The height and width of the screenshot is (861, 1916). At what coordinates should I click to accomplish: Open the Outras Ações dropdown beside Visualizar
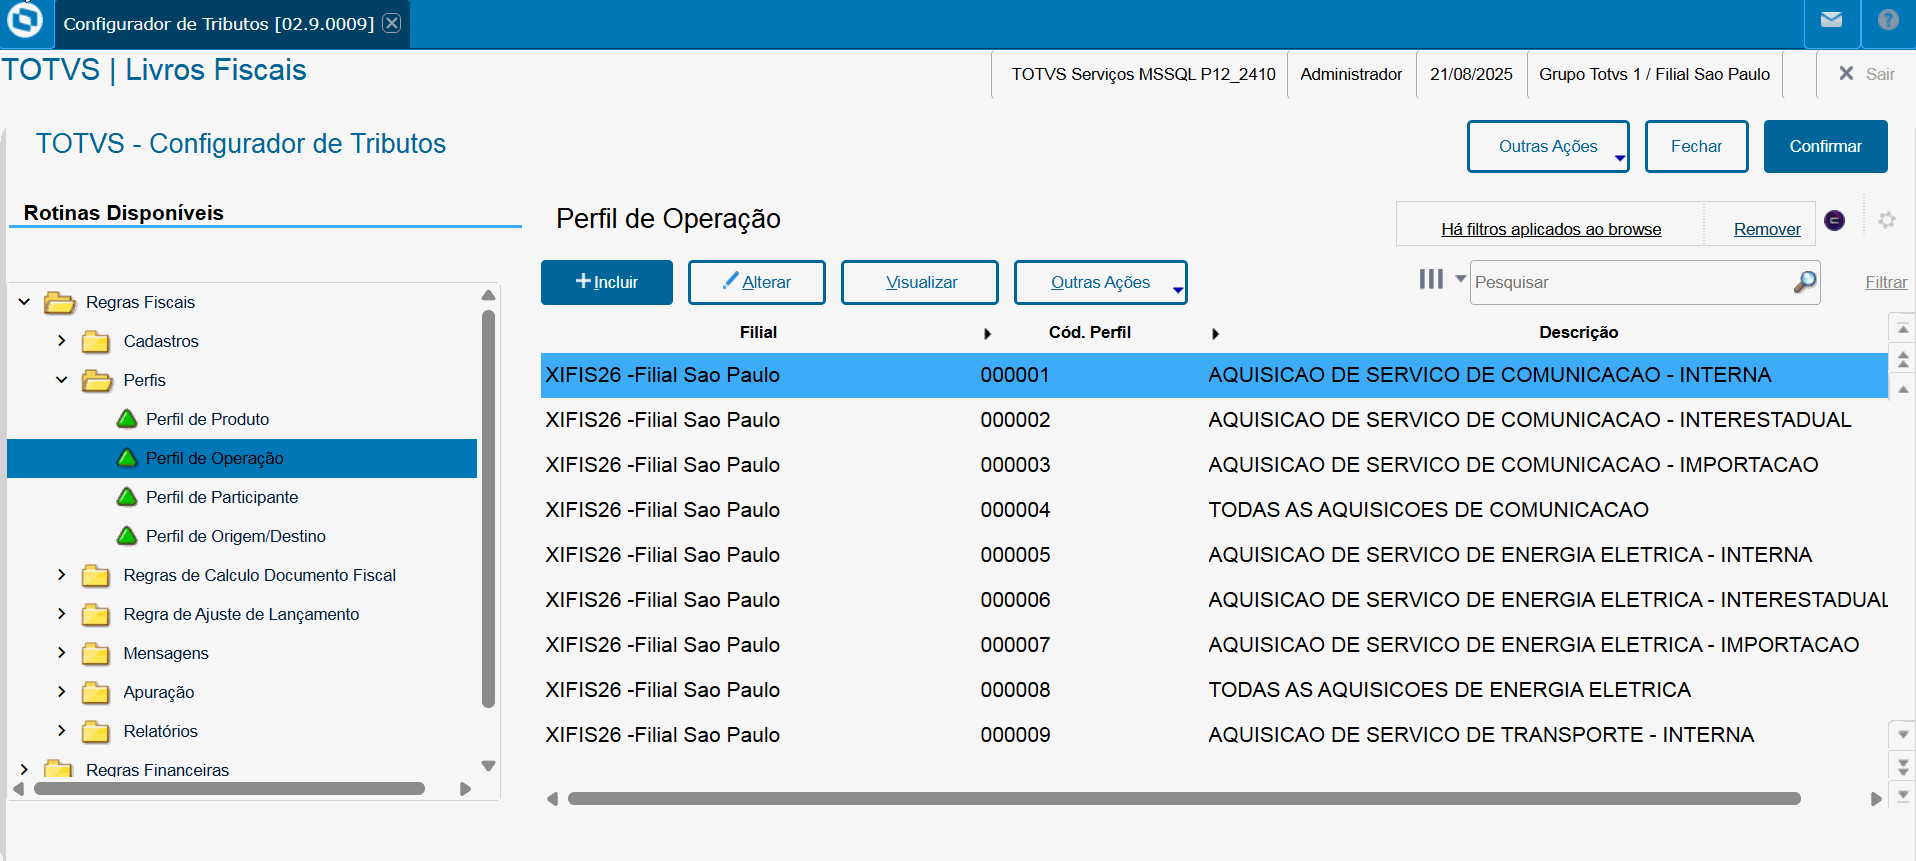click(x=1101, y=282)
